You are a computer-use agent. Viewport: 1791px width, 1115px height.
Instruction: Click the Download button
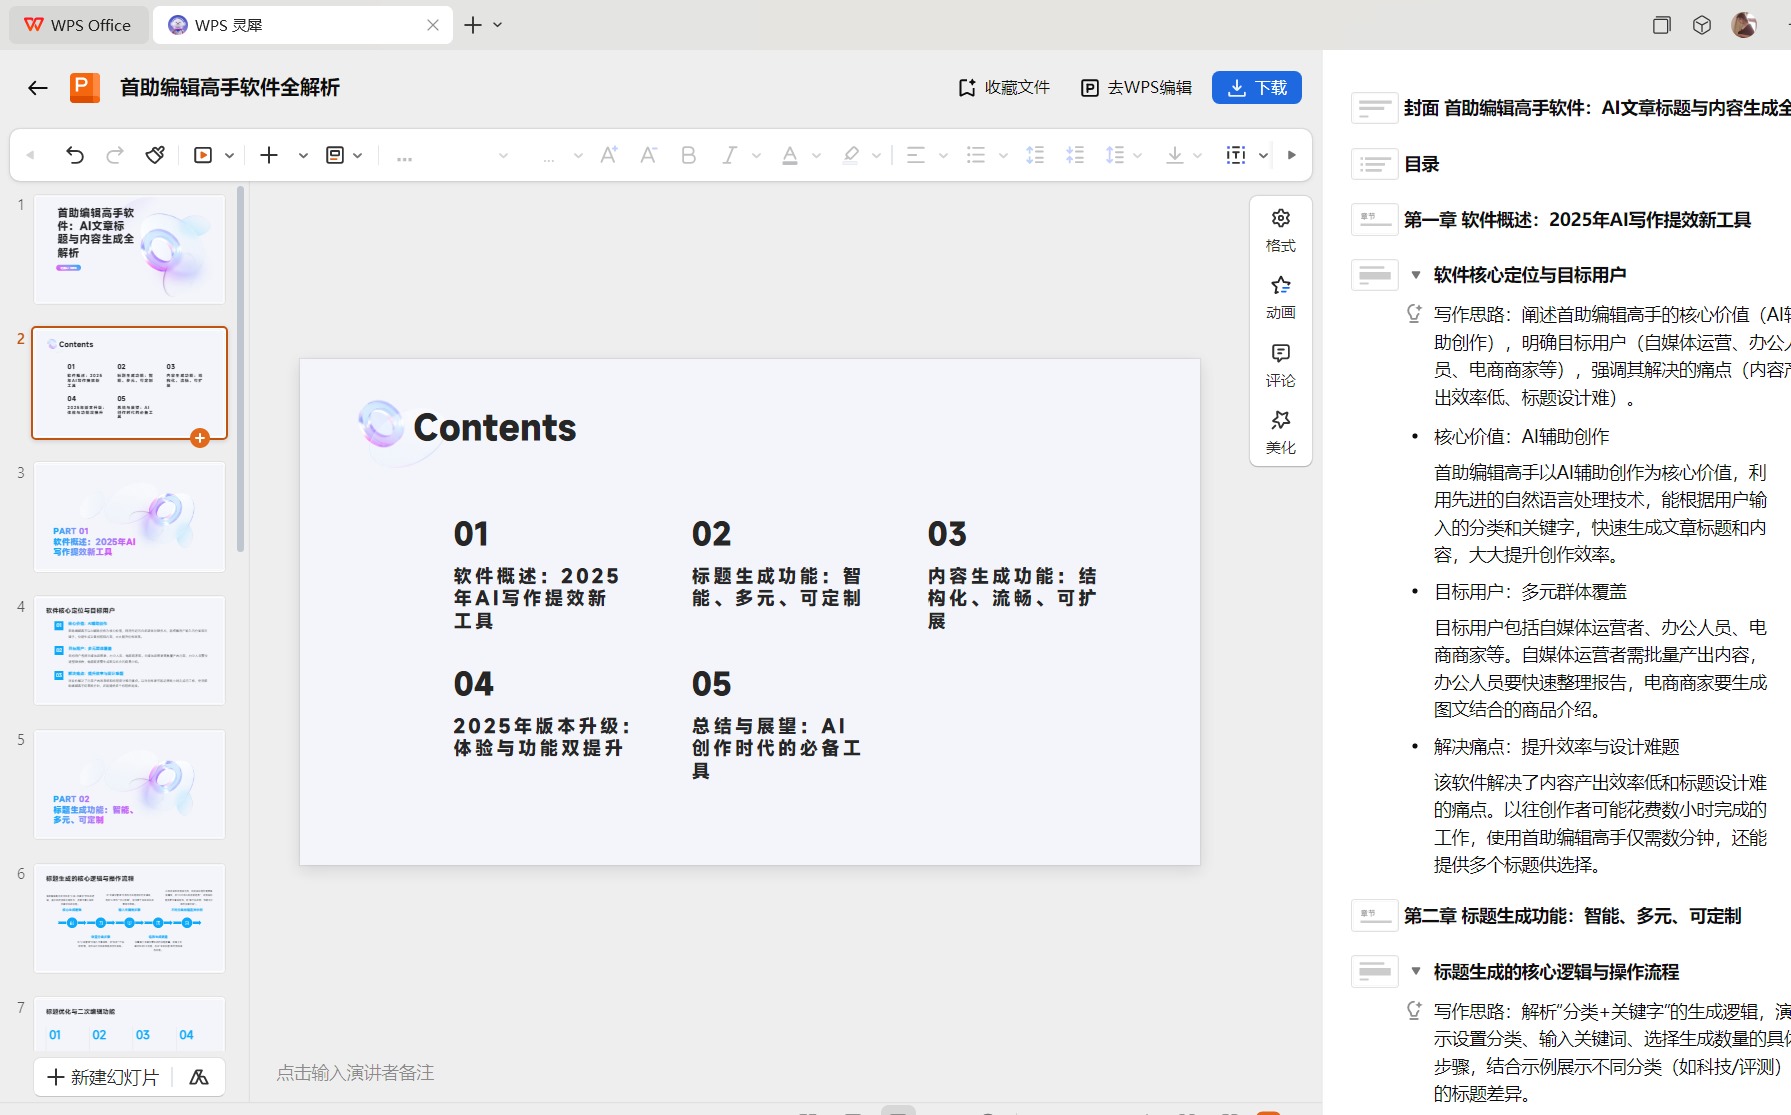point(1257,88)
